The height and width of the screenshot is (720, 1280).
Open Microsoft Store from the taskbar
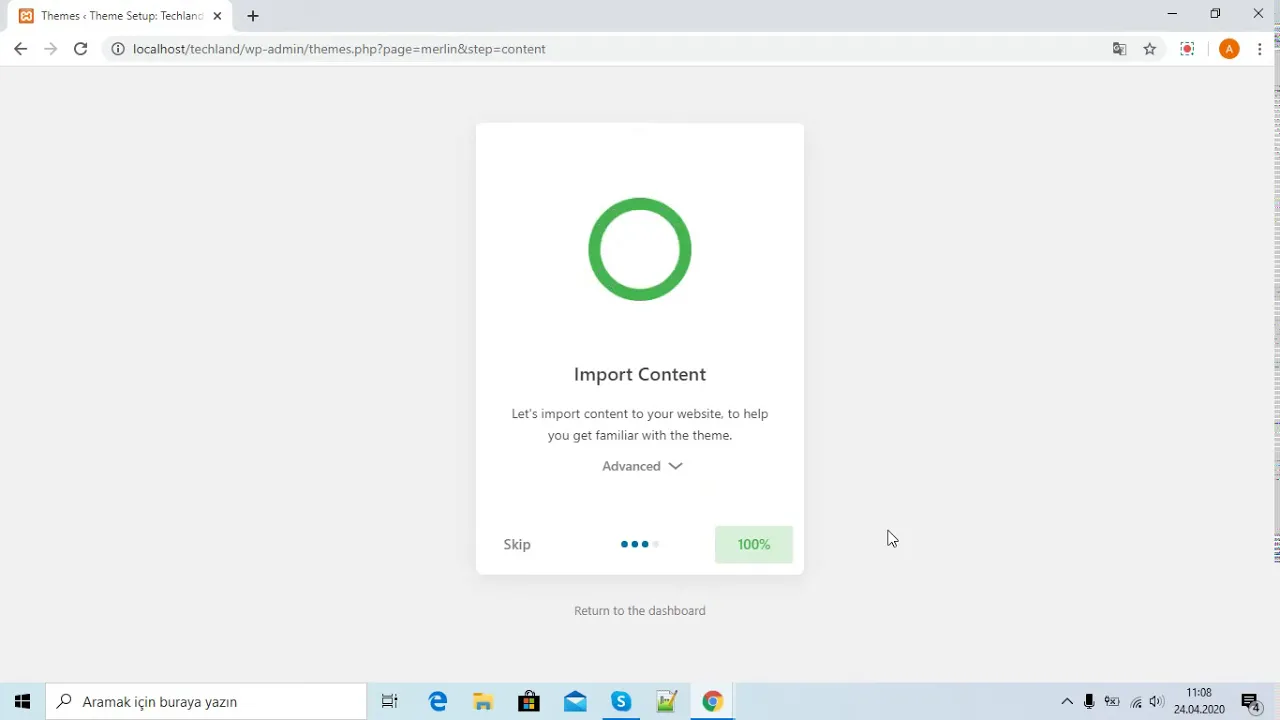[529, 702]
